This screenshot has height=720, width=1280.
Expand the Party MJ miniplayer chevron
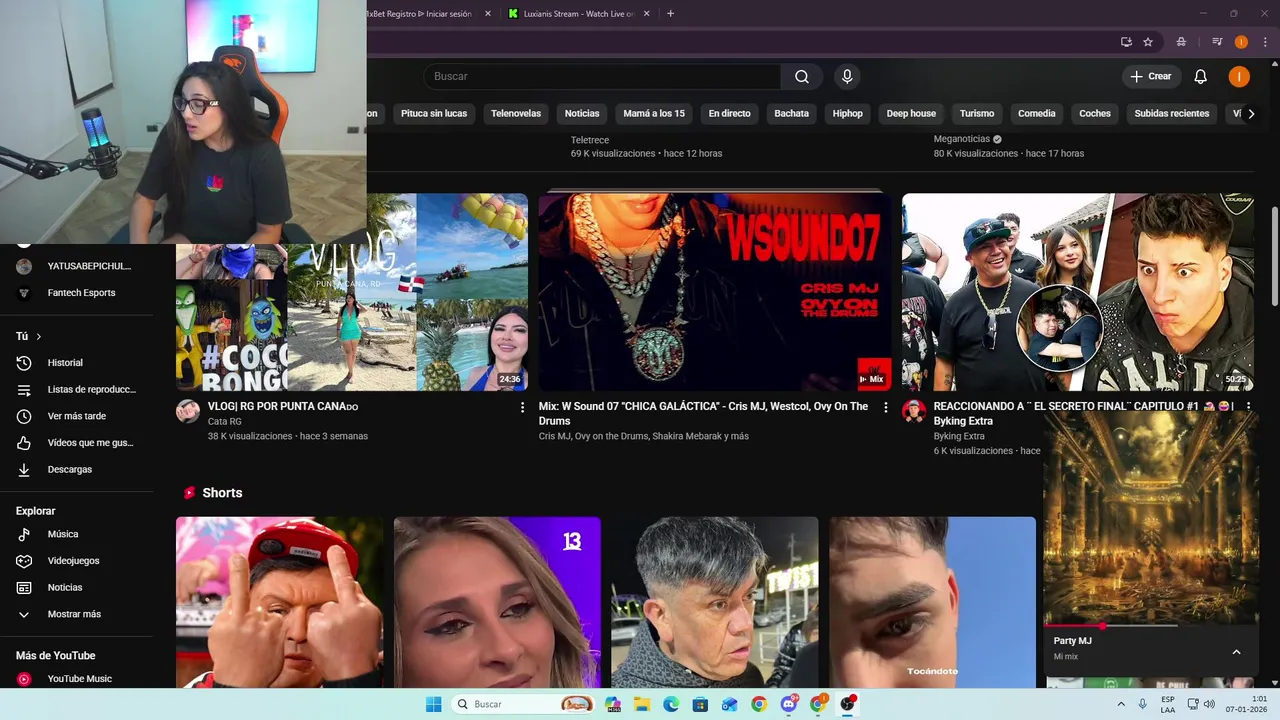coord(1236,652)
